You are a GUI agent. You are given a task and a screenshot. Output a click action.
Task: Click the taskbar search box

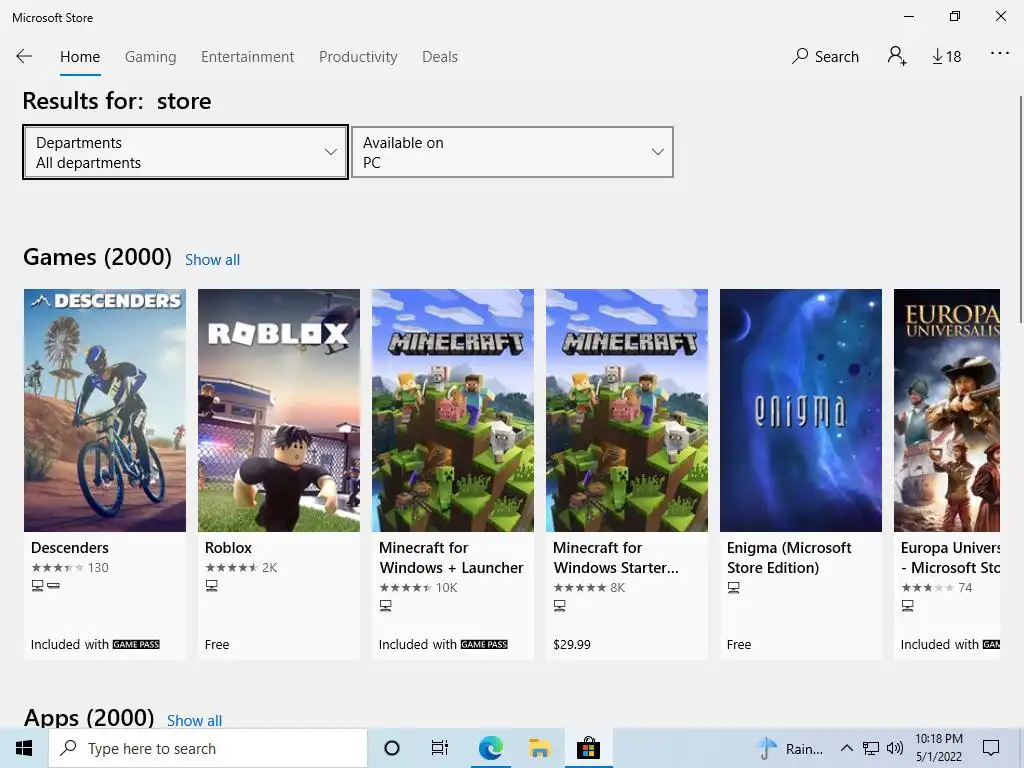[208, 748]
